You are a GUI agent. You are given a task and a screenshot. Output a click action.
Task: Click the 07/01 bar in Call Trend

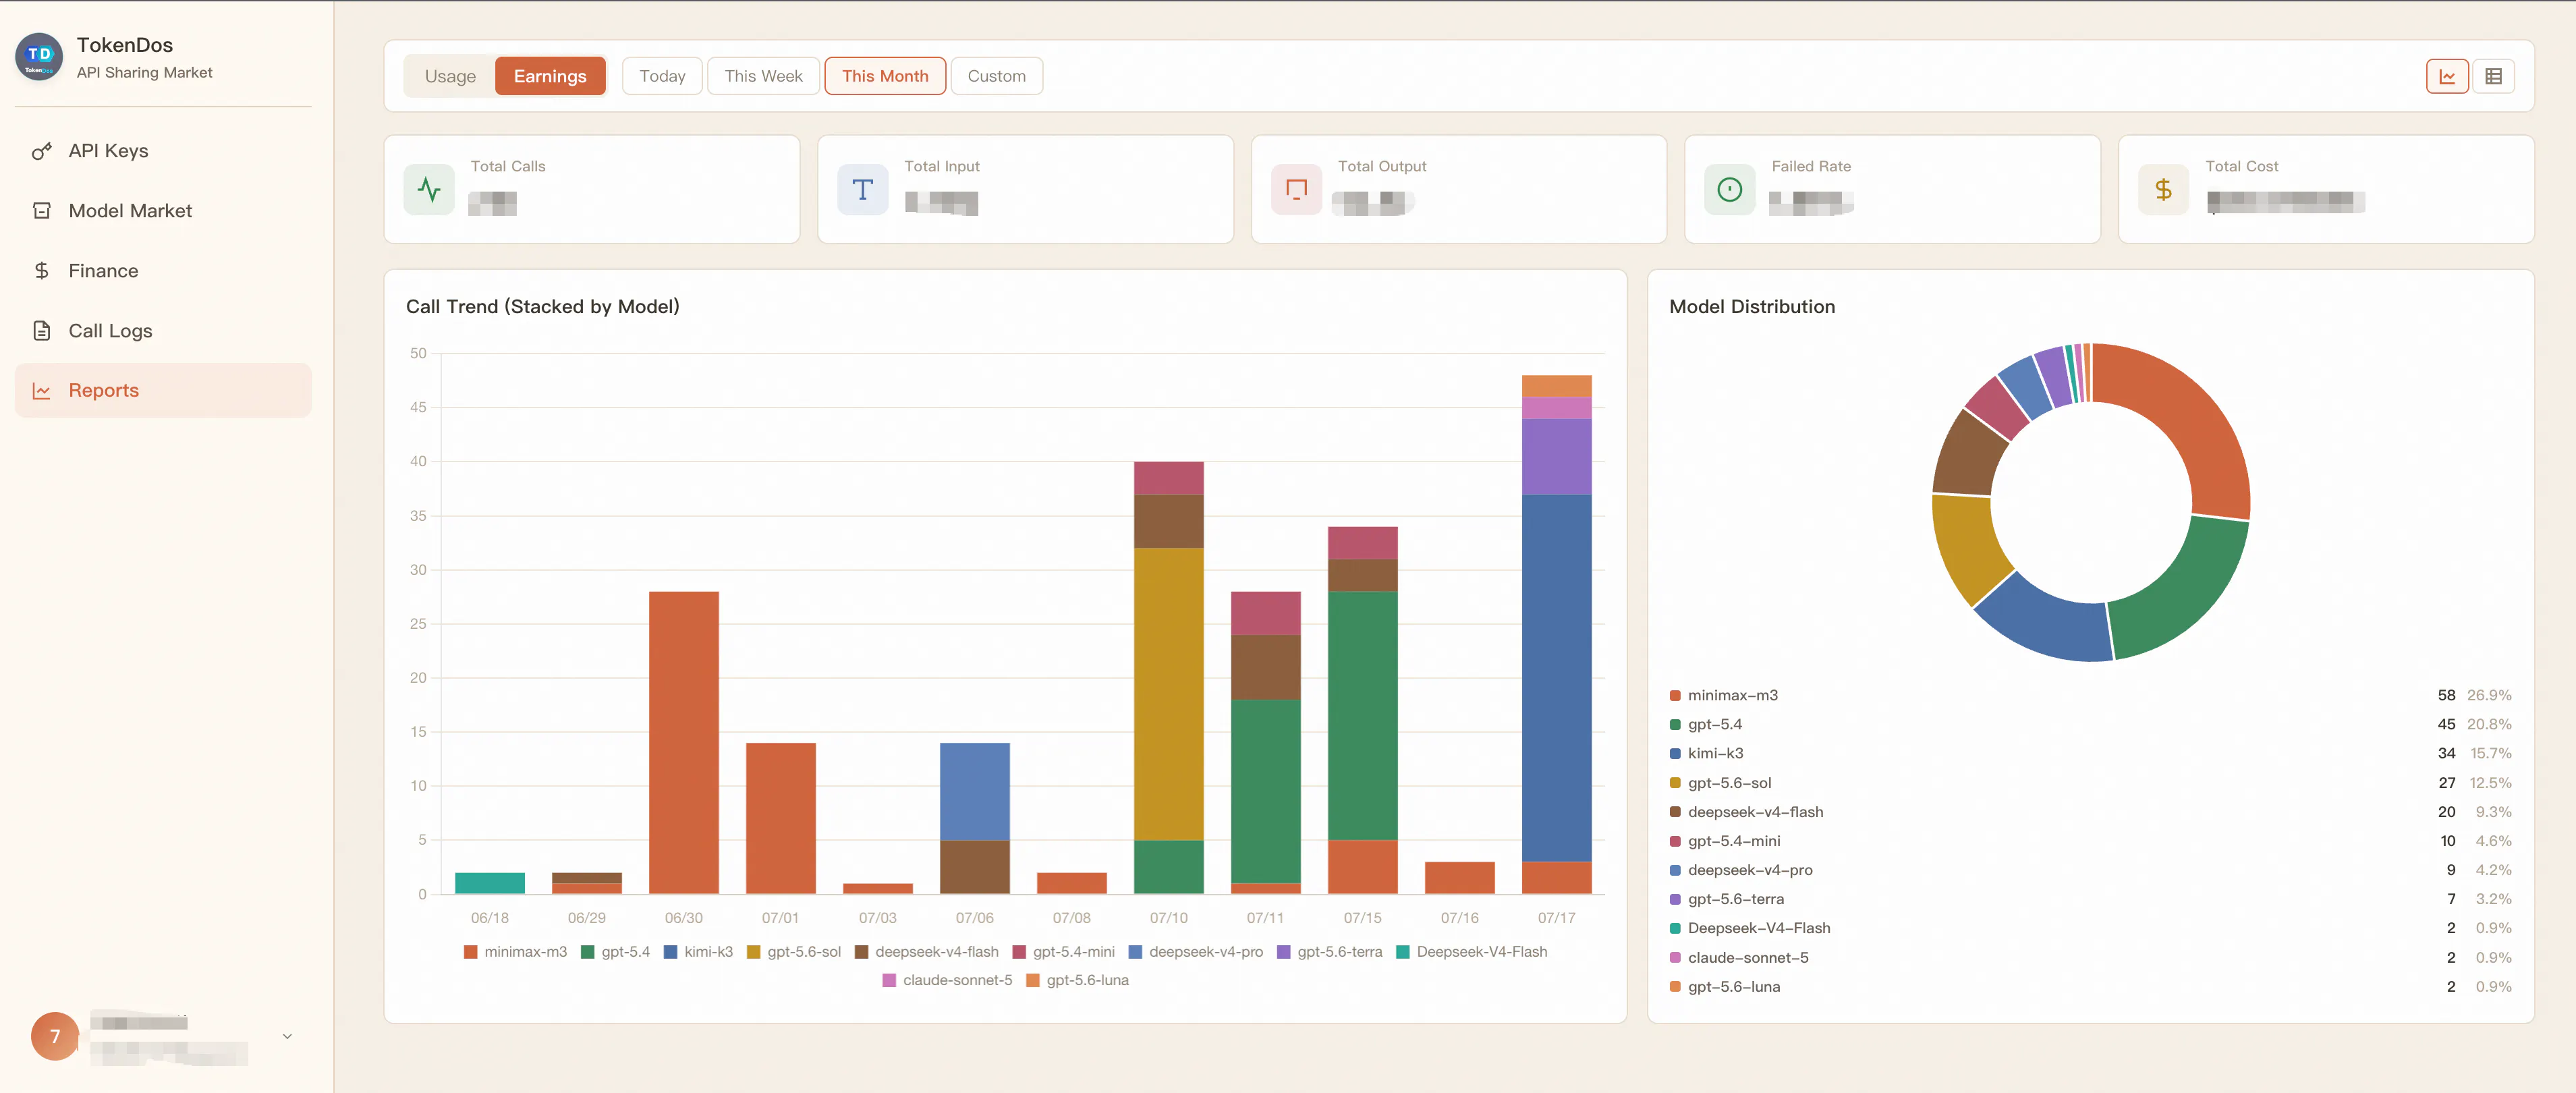[780, 818]
